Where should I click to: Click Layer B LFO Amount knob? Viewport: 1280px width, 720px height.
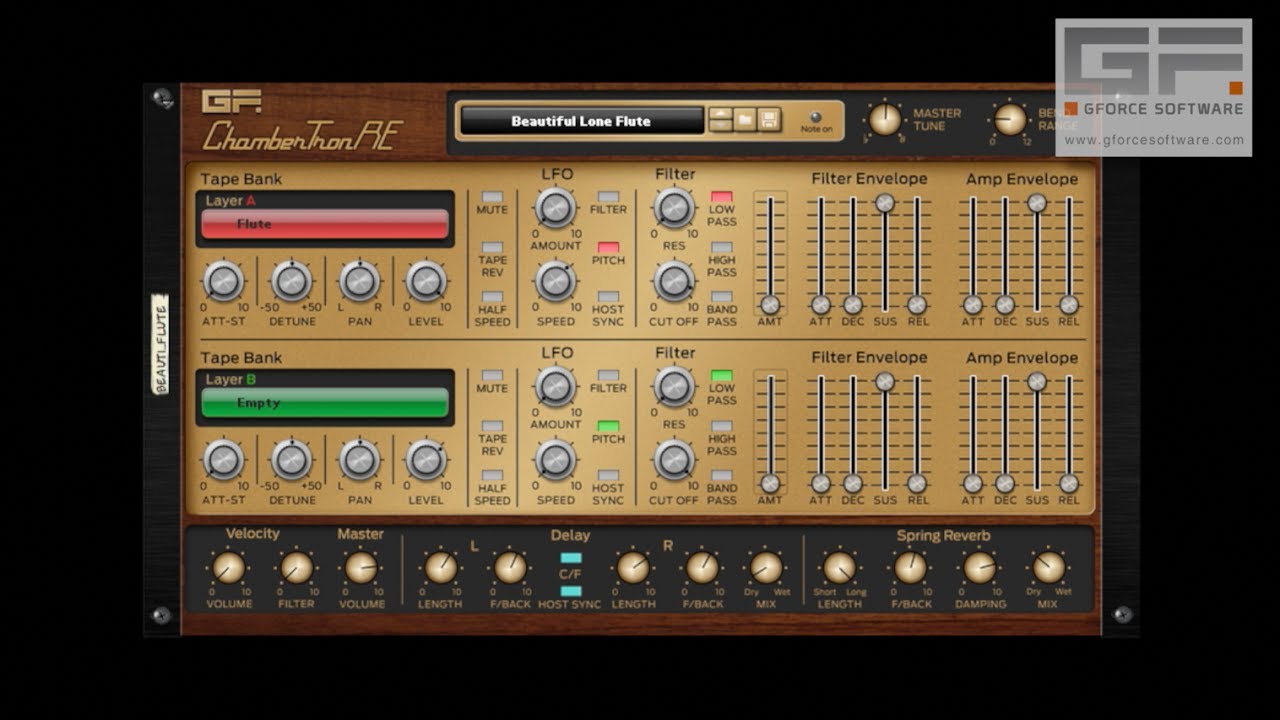pos(555,386)
